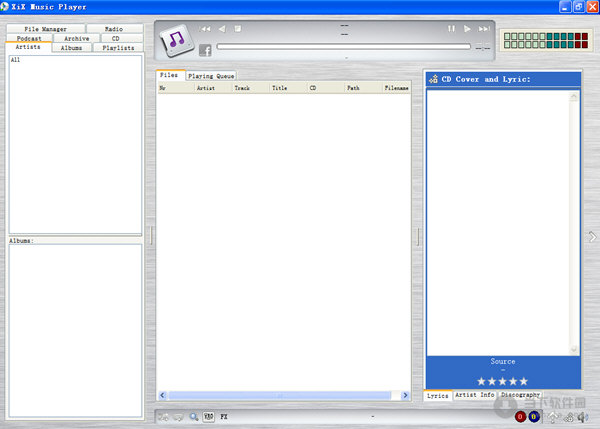Click the Source label in lyrics panel

click(503, 361)
